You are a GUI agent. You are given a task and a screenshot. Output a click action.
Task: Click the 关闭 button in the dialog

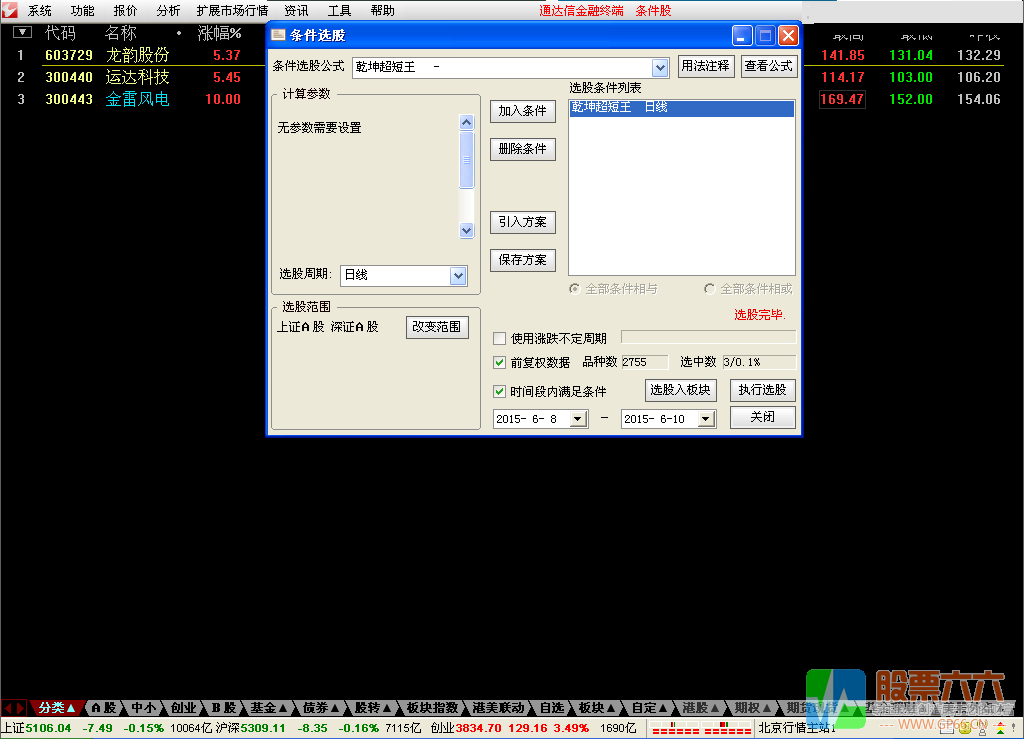[x=763, y=417]
